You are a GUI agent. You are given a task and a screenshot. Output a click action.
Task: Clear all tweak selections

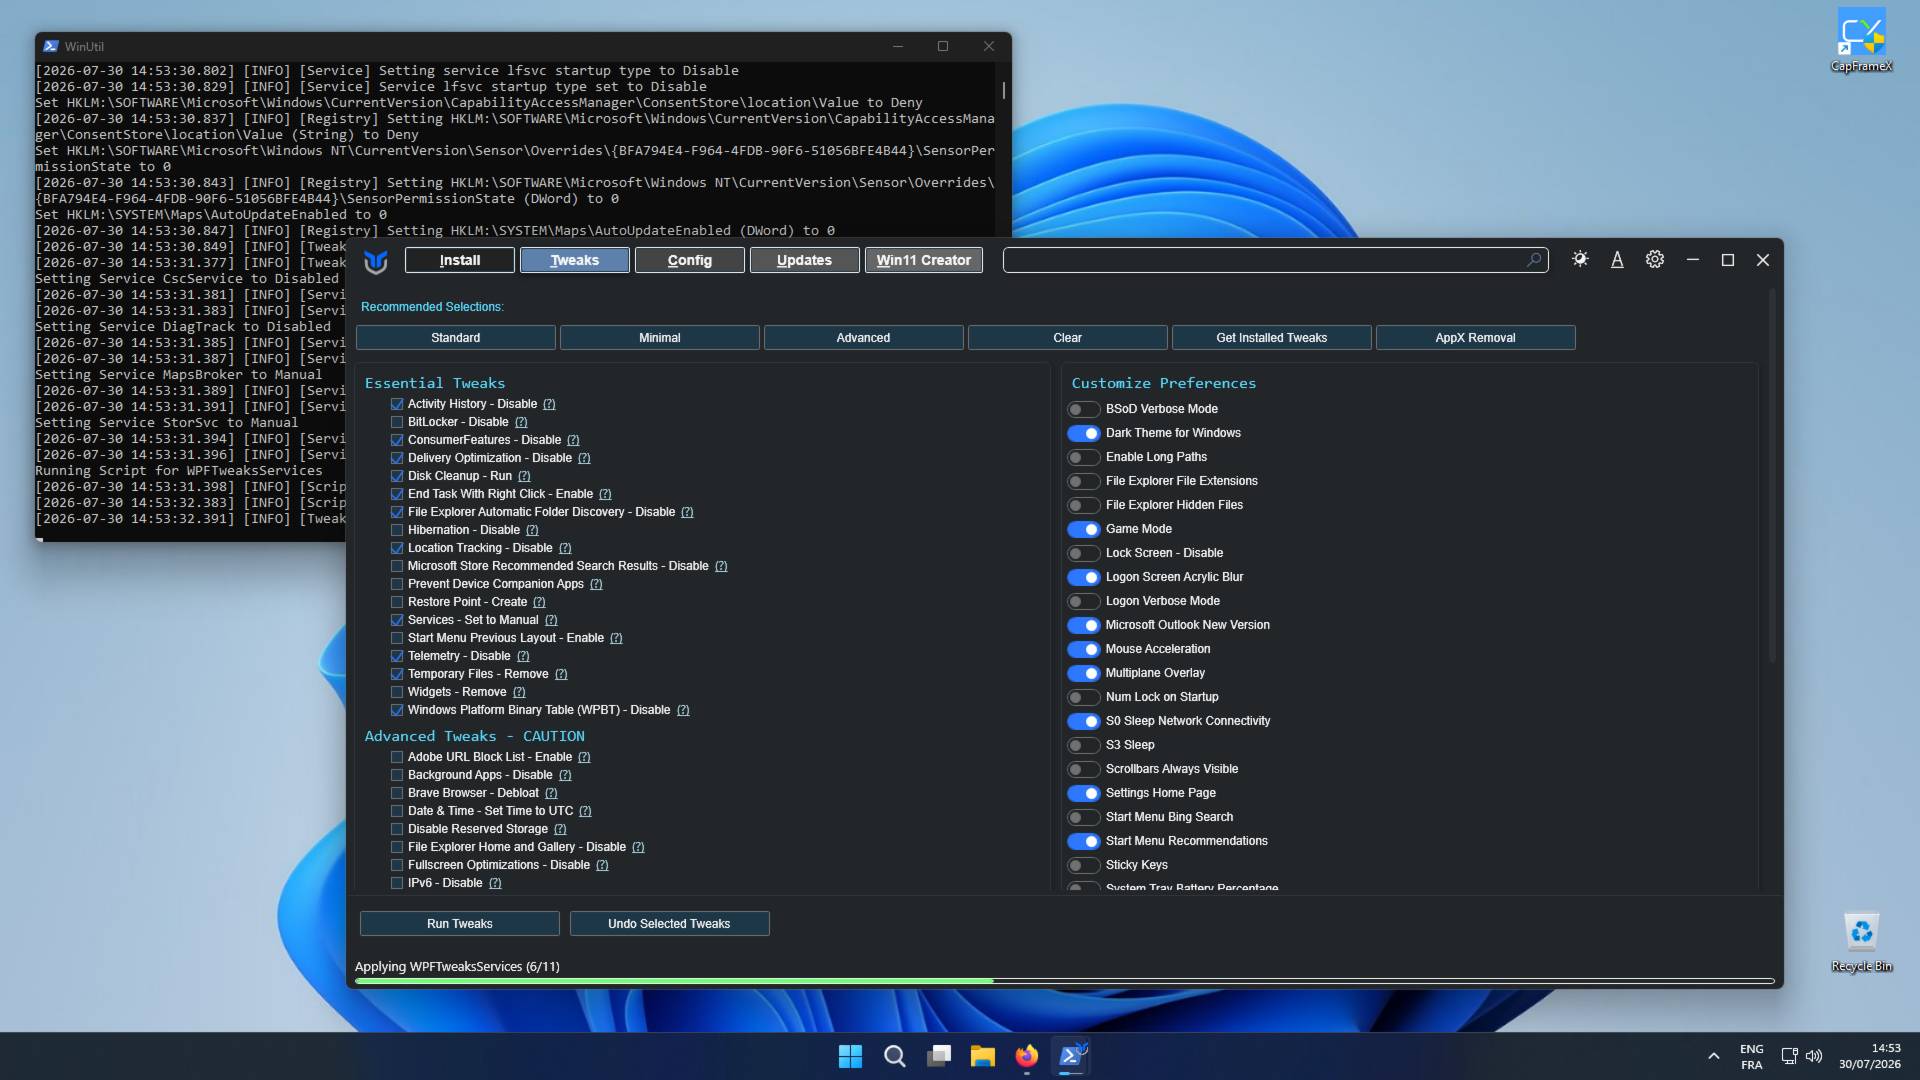(1068, 338)
